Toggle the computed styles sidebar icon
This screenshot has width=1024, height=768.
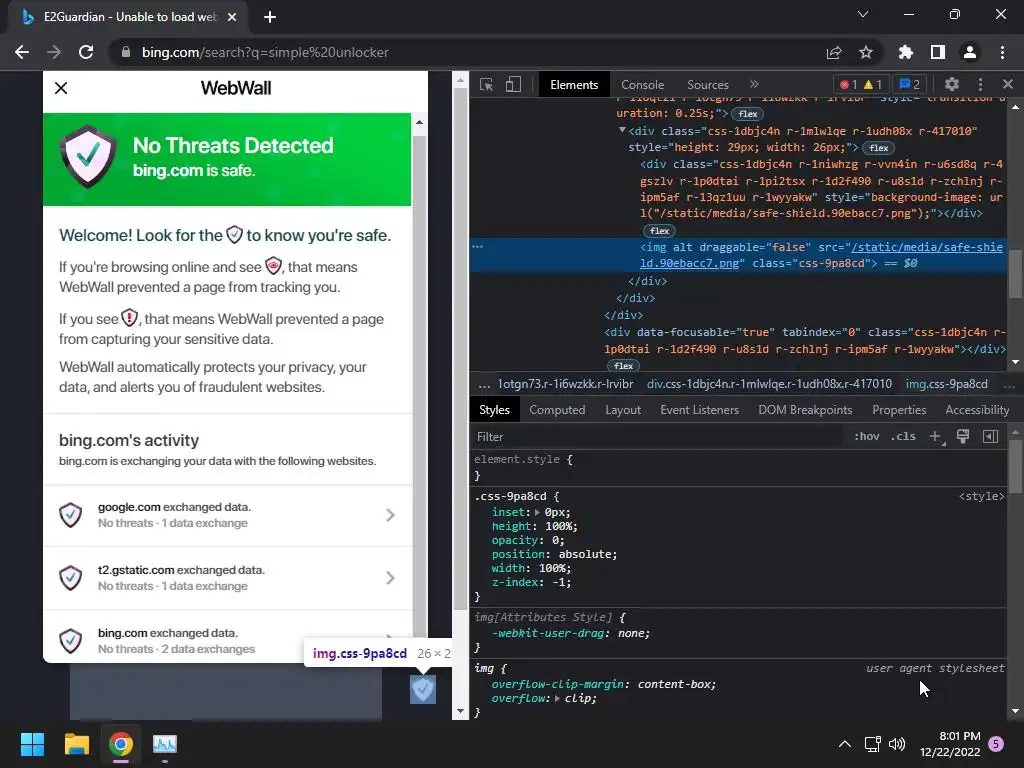[x=990, y=436]
